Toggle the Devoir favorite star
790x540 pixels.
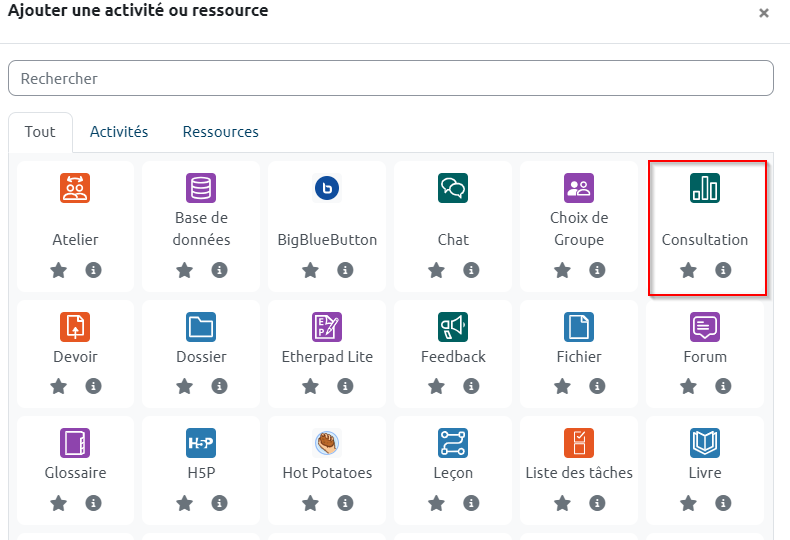(58, 386)
